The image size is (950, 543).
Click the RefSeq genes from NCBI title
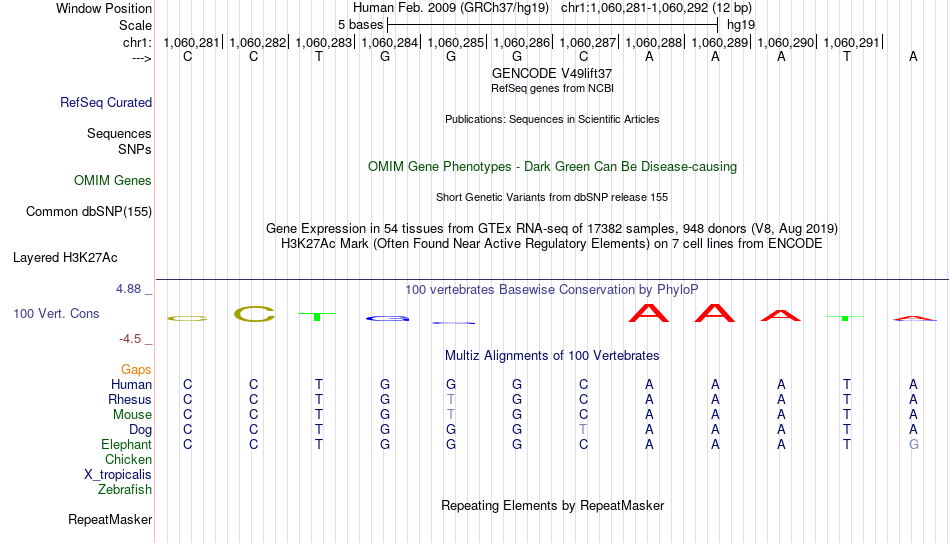552,88
